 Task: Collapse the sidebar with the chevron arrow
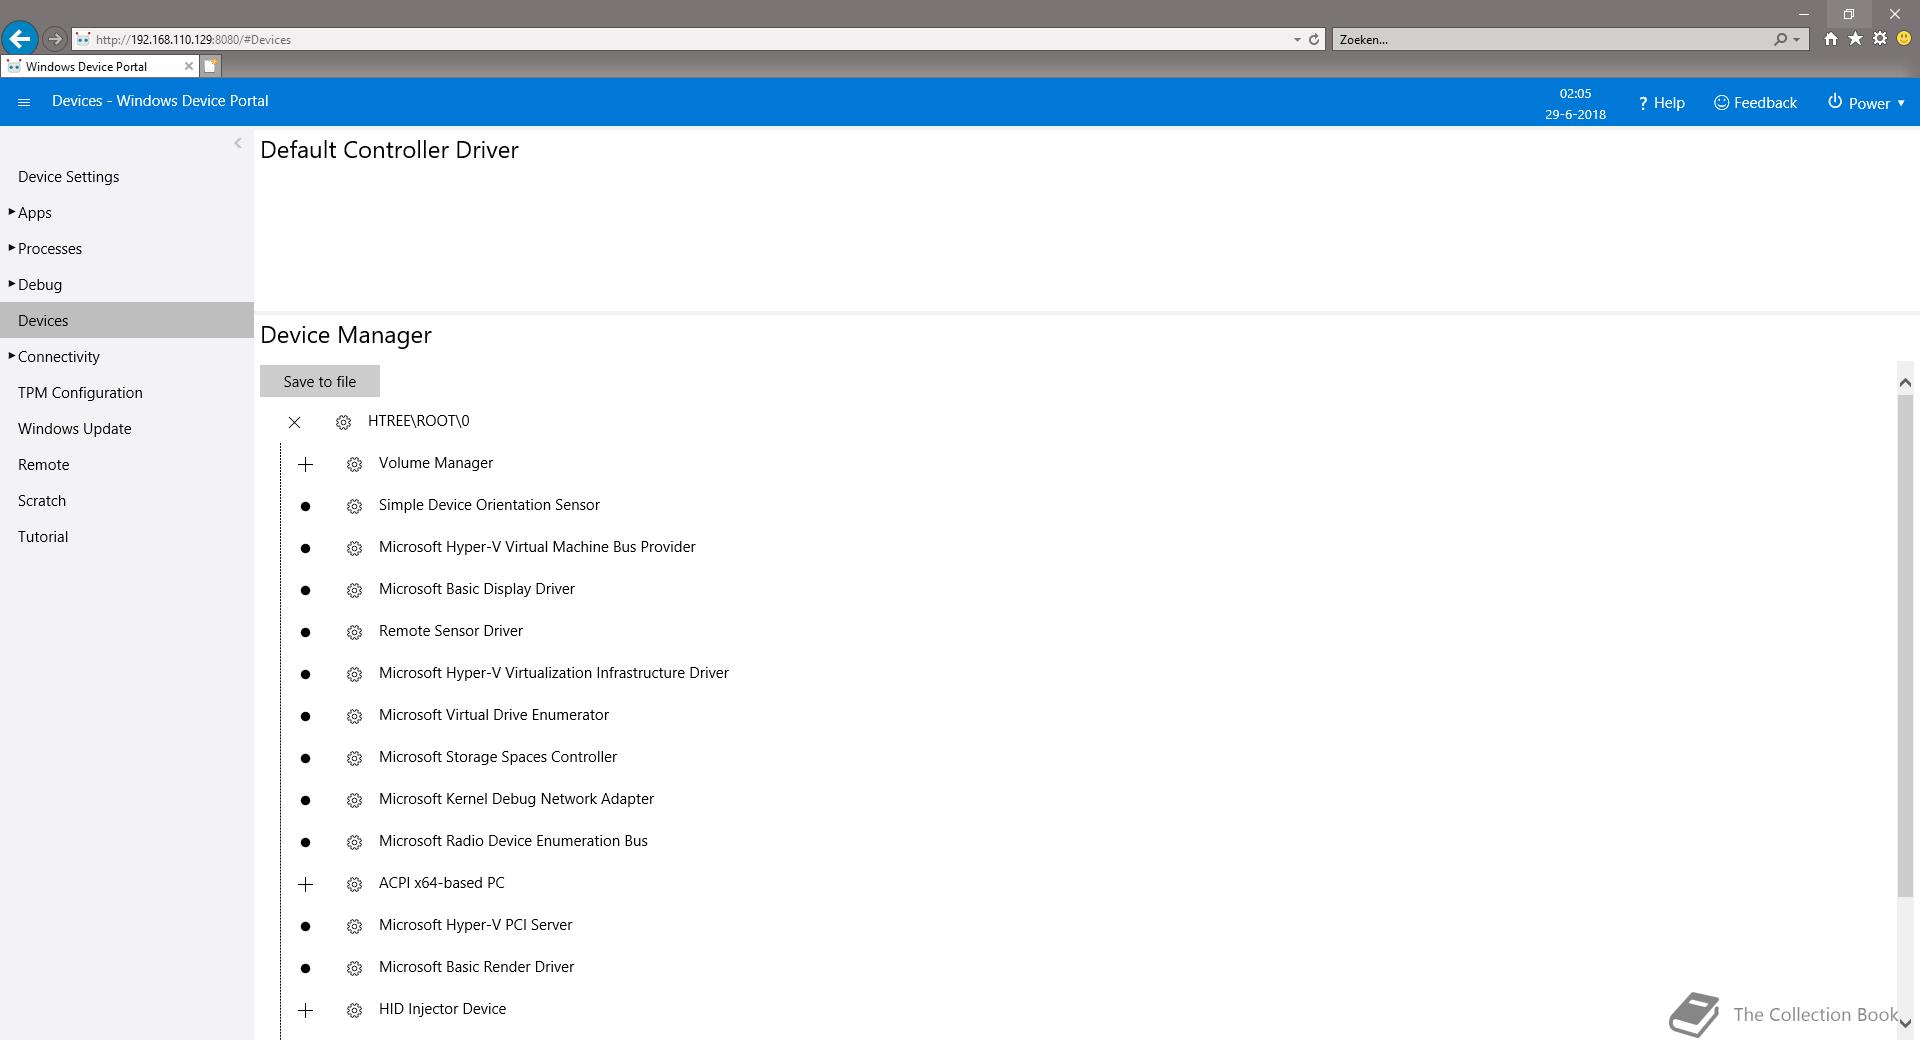[x=238, y=143]
